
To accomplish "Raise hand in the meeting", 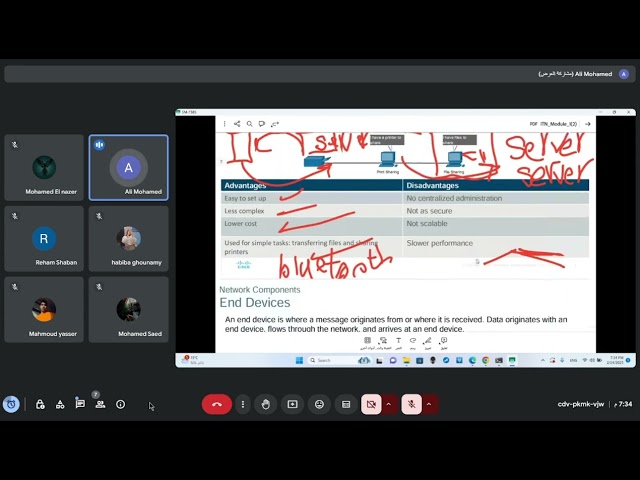I will click(266, 404).
